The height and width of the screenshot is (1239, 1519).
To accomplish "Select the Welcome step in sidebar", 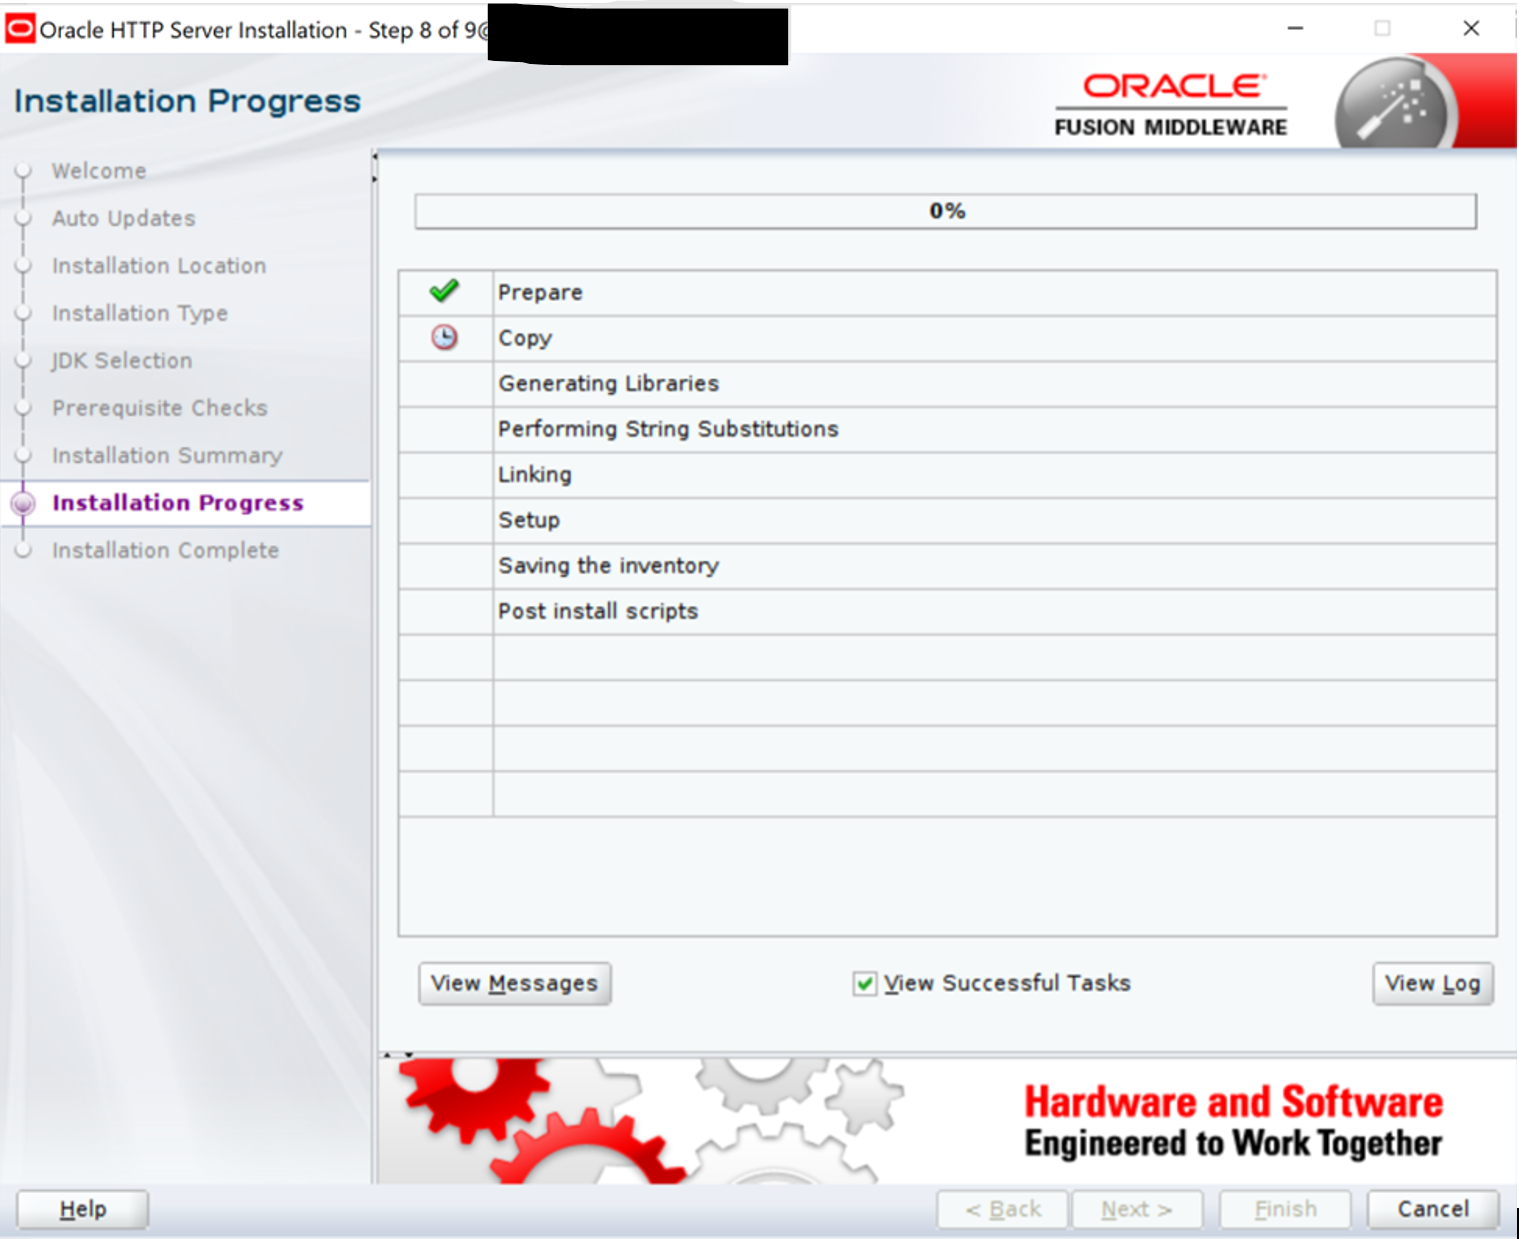I will (x=99, y=171).
